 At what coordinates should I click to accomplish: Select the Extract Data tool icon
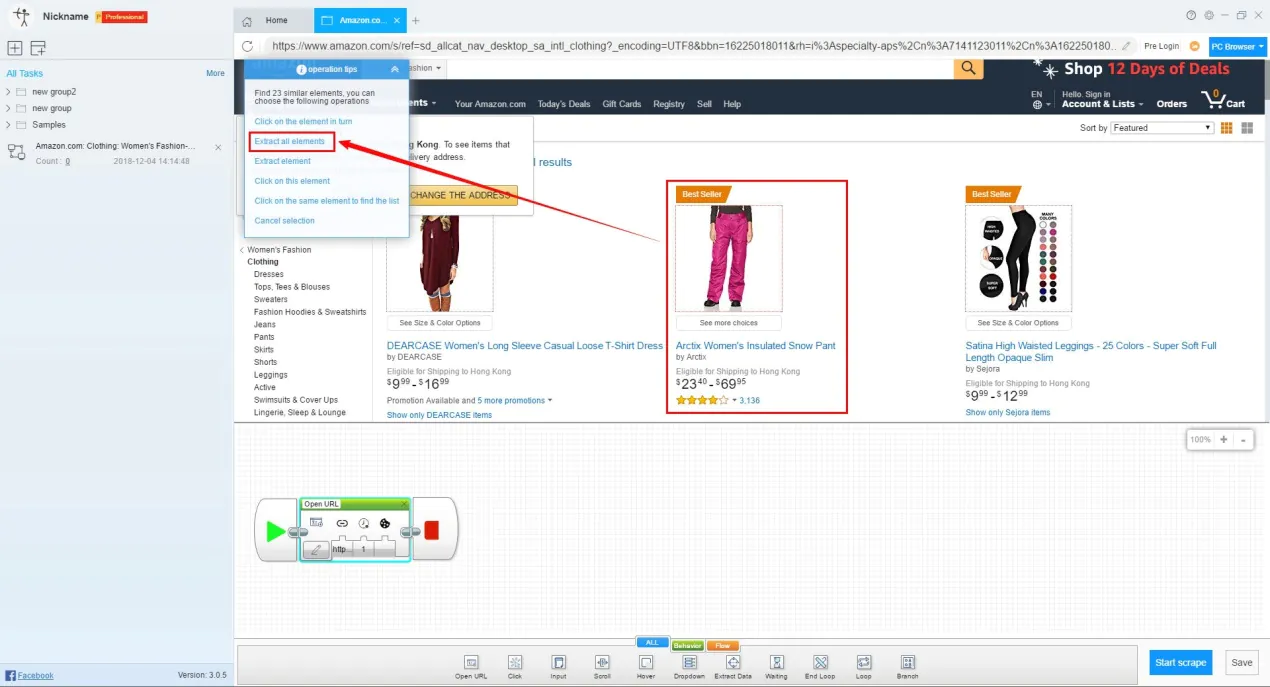733,662
